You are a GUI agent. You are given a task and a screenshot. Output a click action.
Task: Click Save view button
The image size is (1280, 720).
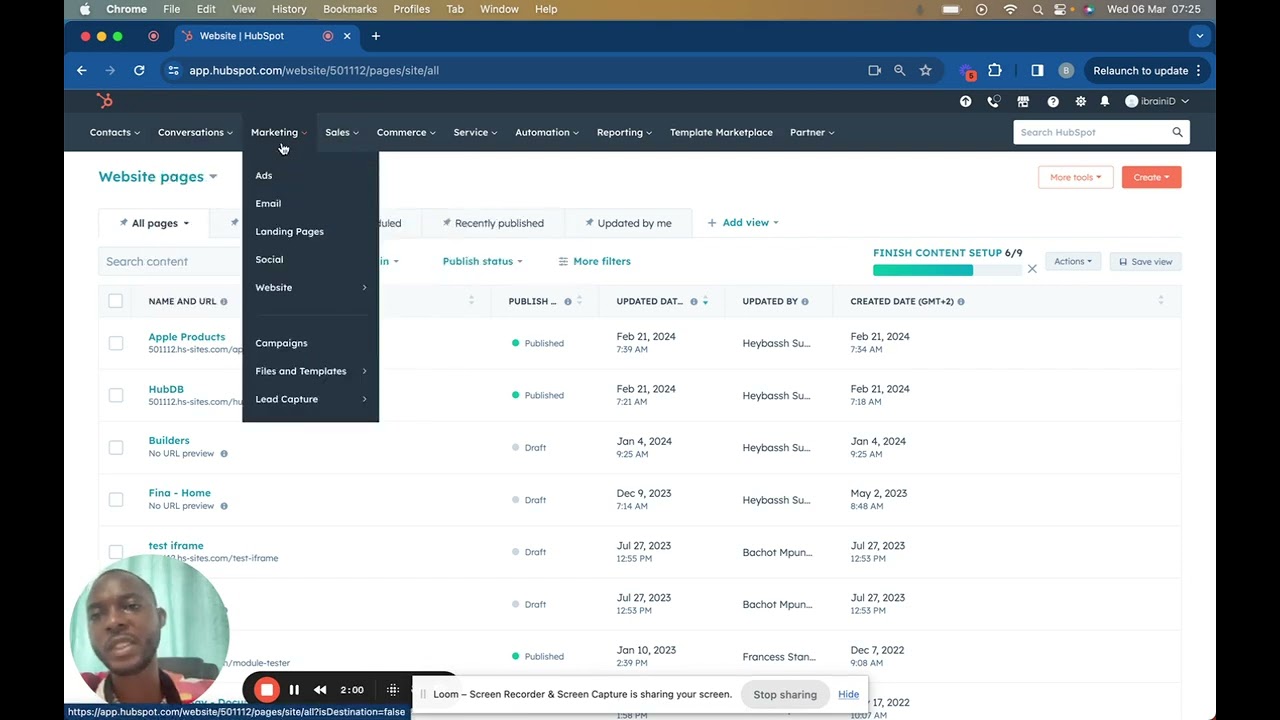tap(1145, 261)
